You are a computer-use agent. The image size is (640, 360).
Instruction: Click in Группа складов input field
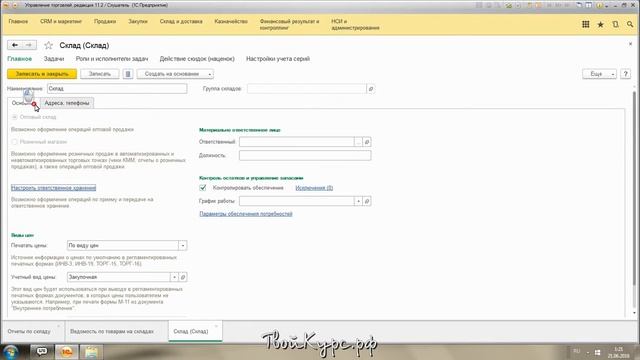307,89
